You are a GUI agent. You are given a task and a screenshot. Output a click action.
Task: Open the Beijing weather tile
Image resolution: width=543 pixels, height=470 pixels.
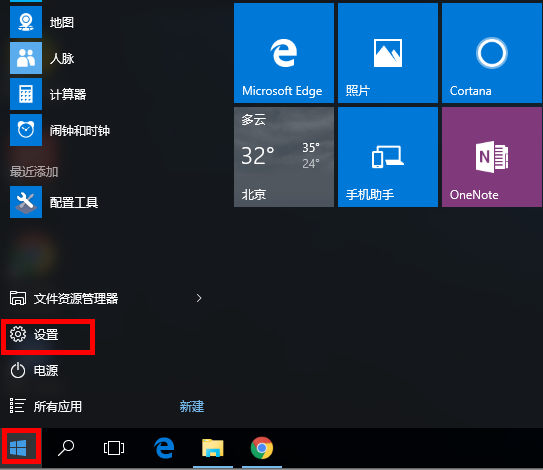pos(284,157)
